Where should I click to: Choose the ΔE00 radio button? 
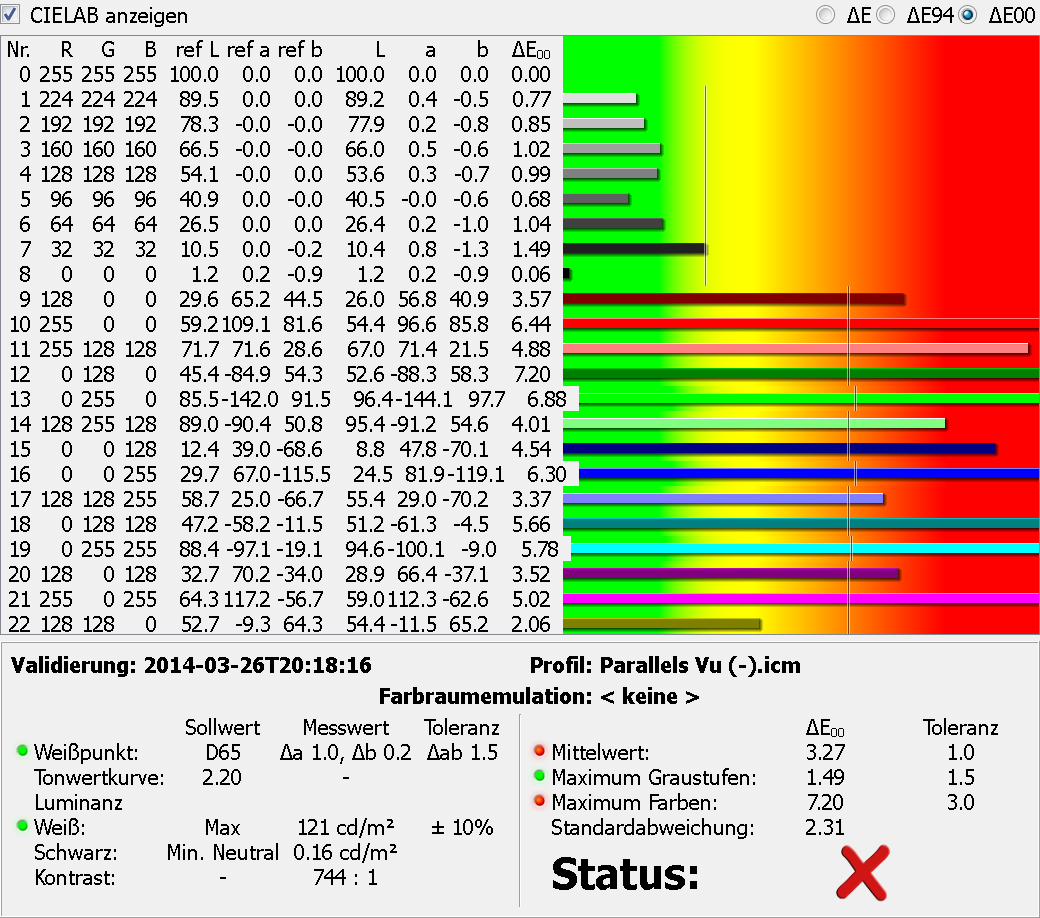[x=967, y=15]
